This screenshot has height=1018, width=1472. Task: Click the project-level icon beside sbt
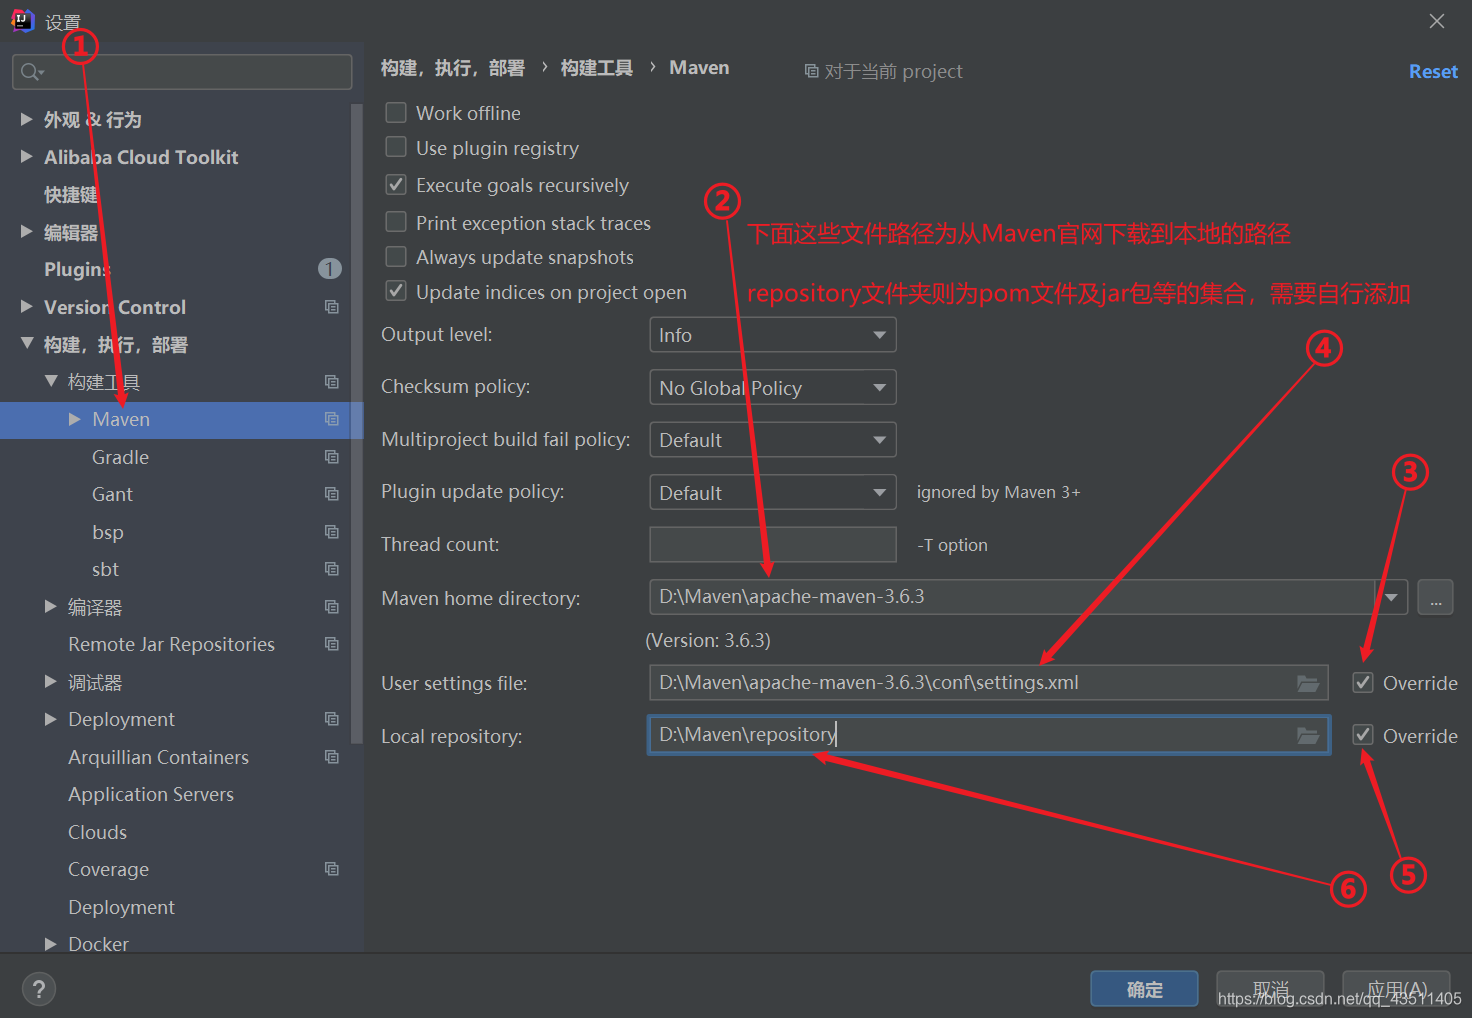(332, 569)
